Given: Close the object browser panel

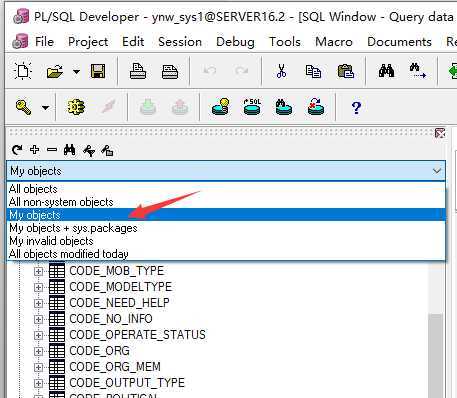Looking at the screenshot, I should coord(440,133).
